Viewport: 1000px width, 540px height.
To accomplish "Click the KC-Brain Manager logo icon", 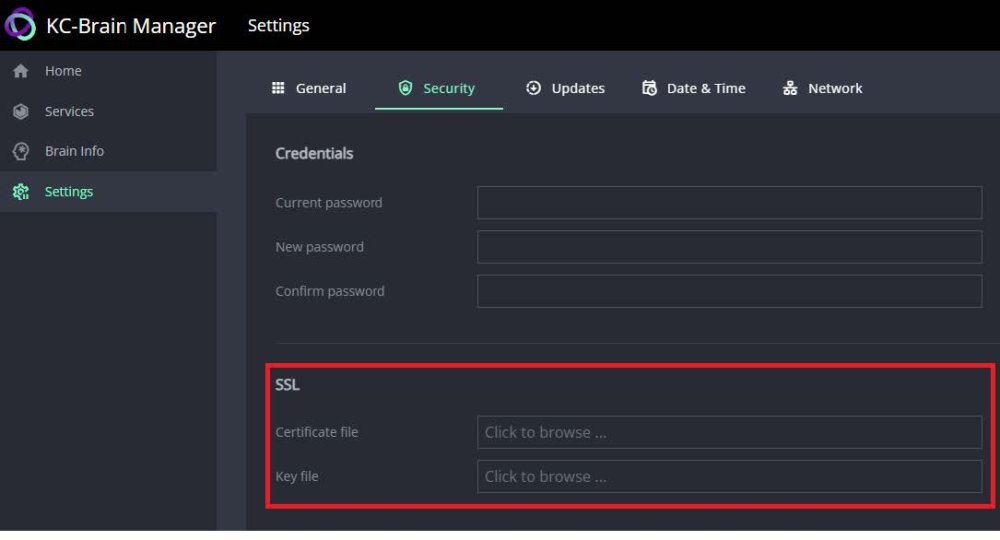I will click(x=20, y=25).
